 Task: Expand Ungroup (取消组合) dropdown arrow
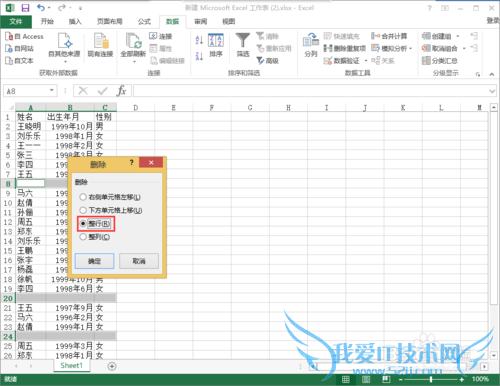click(464, 49)
